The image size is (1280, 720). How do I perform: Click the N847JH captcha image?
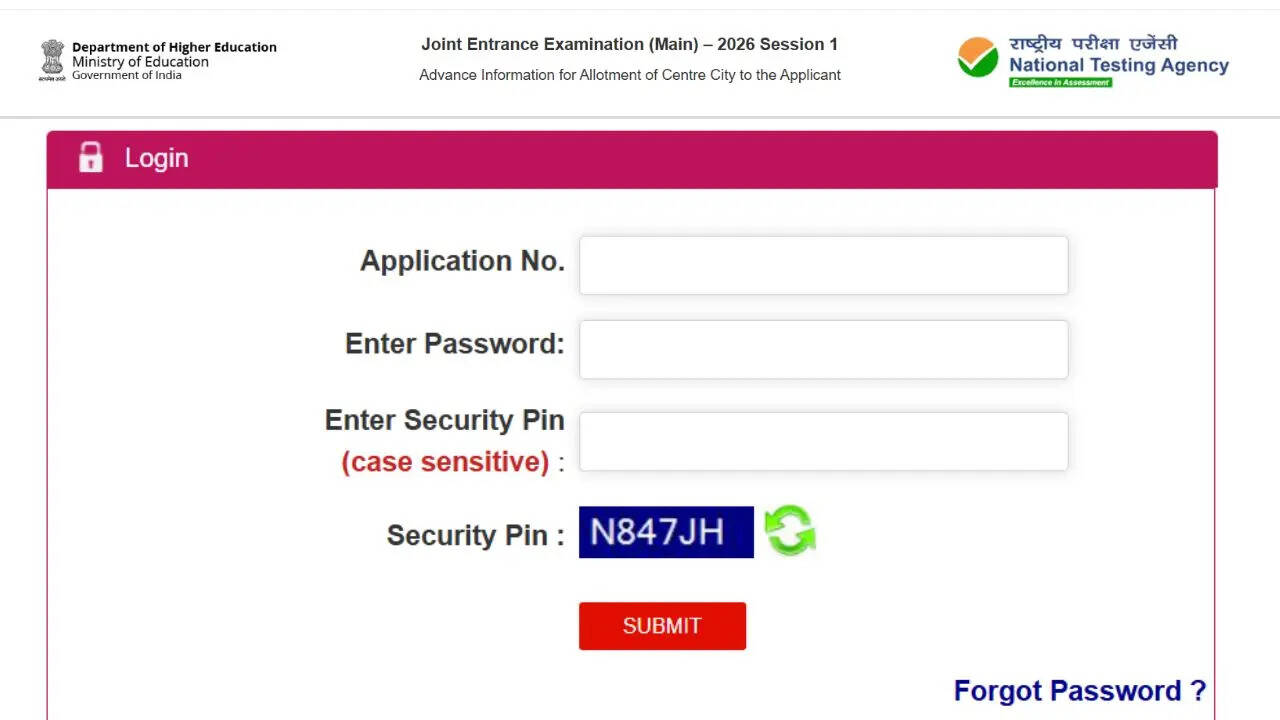[666, 532]
